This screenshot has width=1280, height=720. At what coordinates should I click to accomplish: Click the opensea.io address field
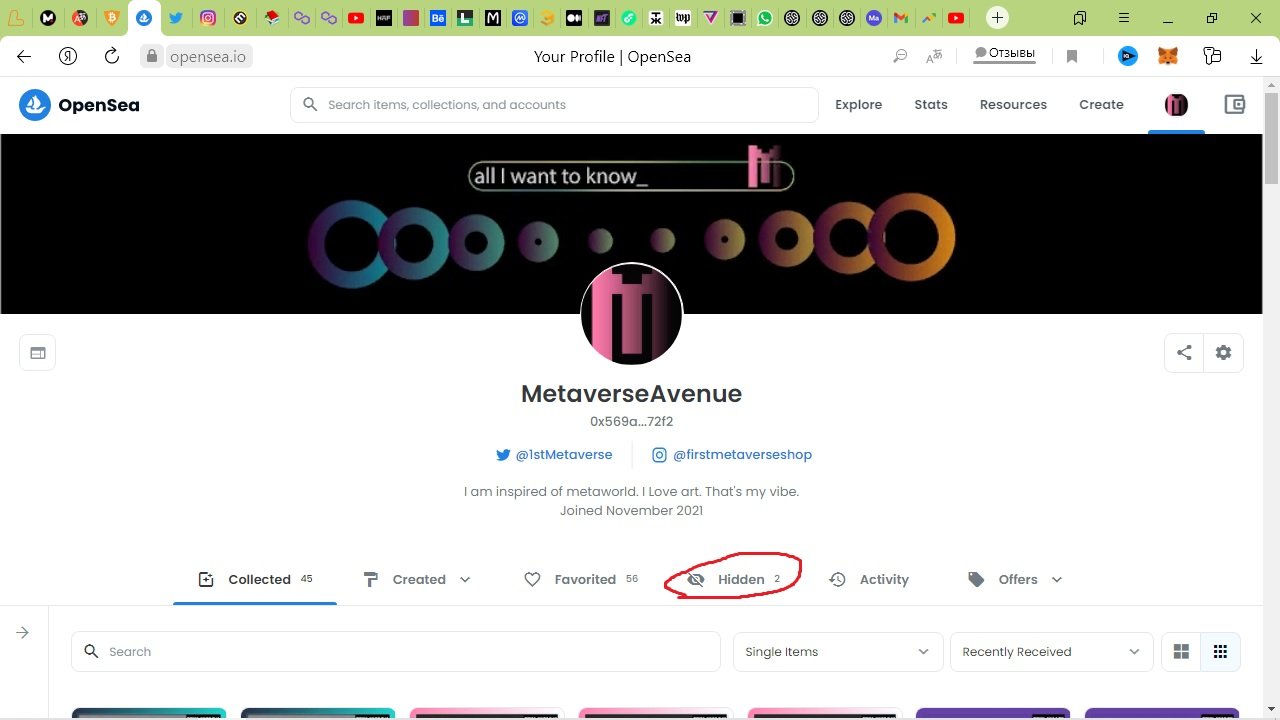(208, 57)
